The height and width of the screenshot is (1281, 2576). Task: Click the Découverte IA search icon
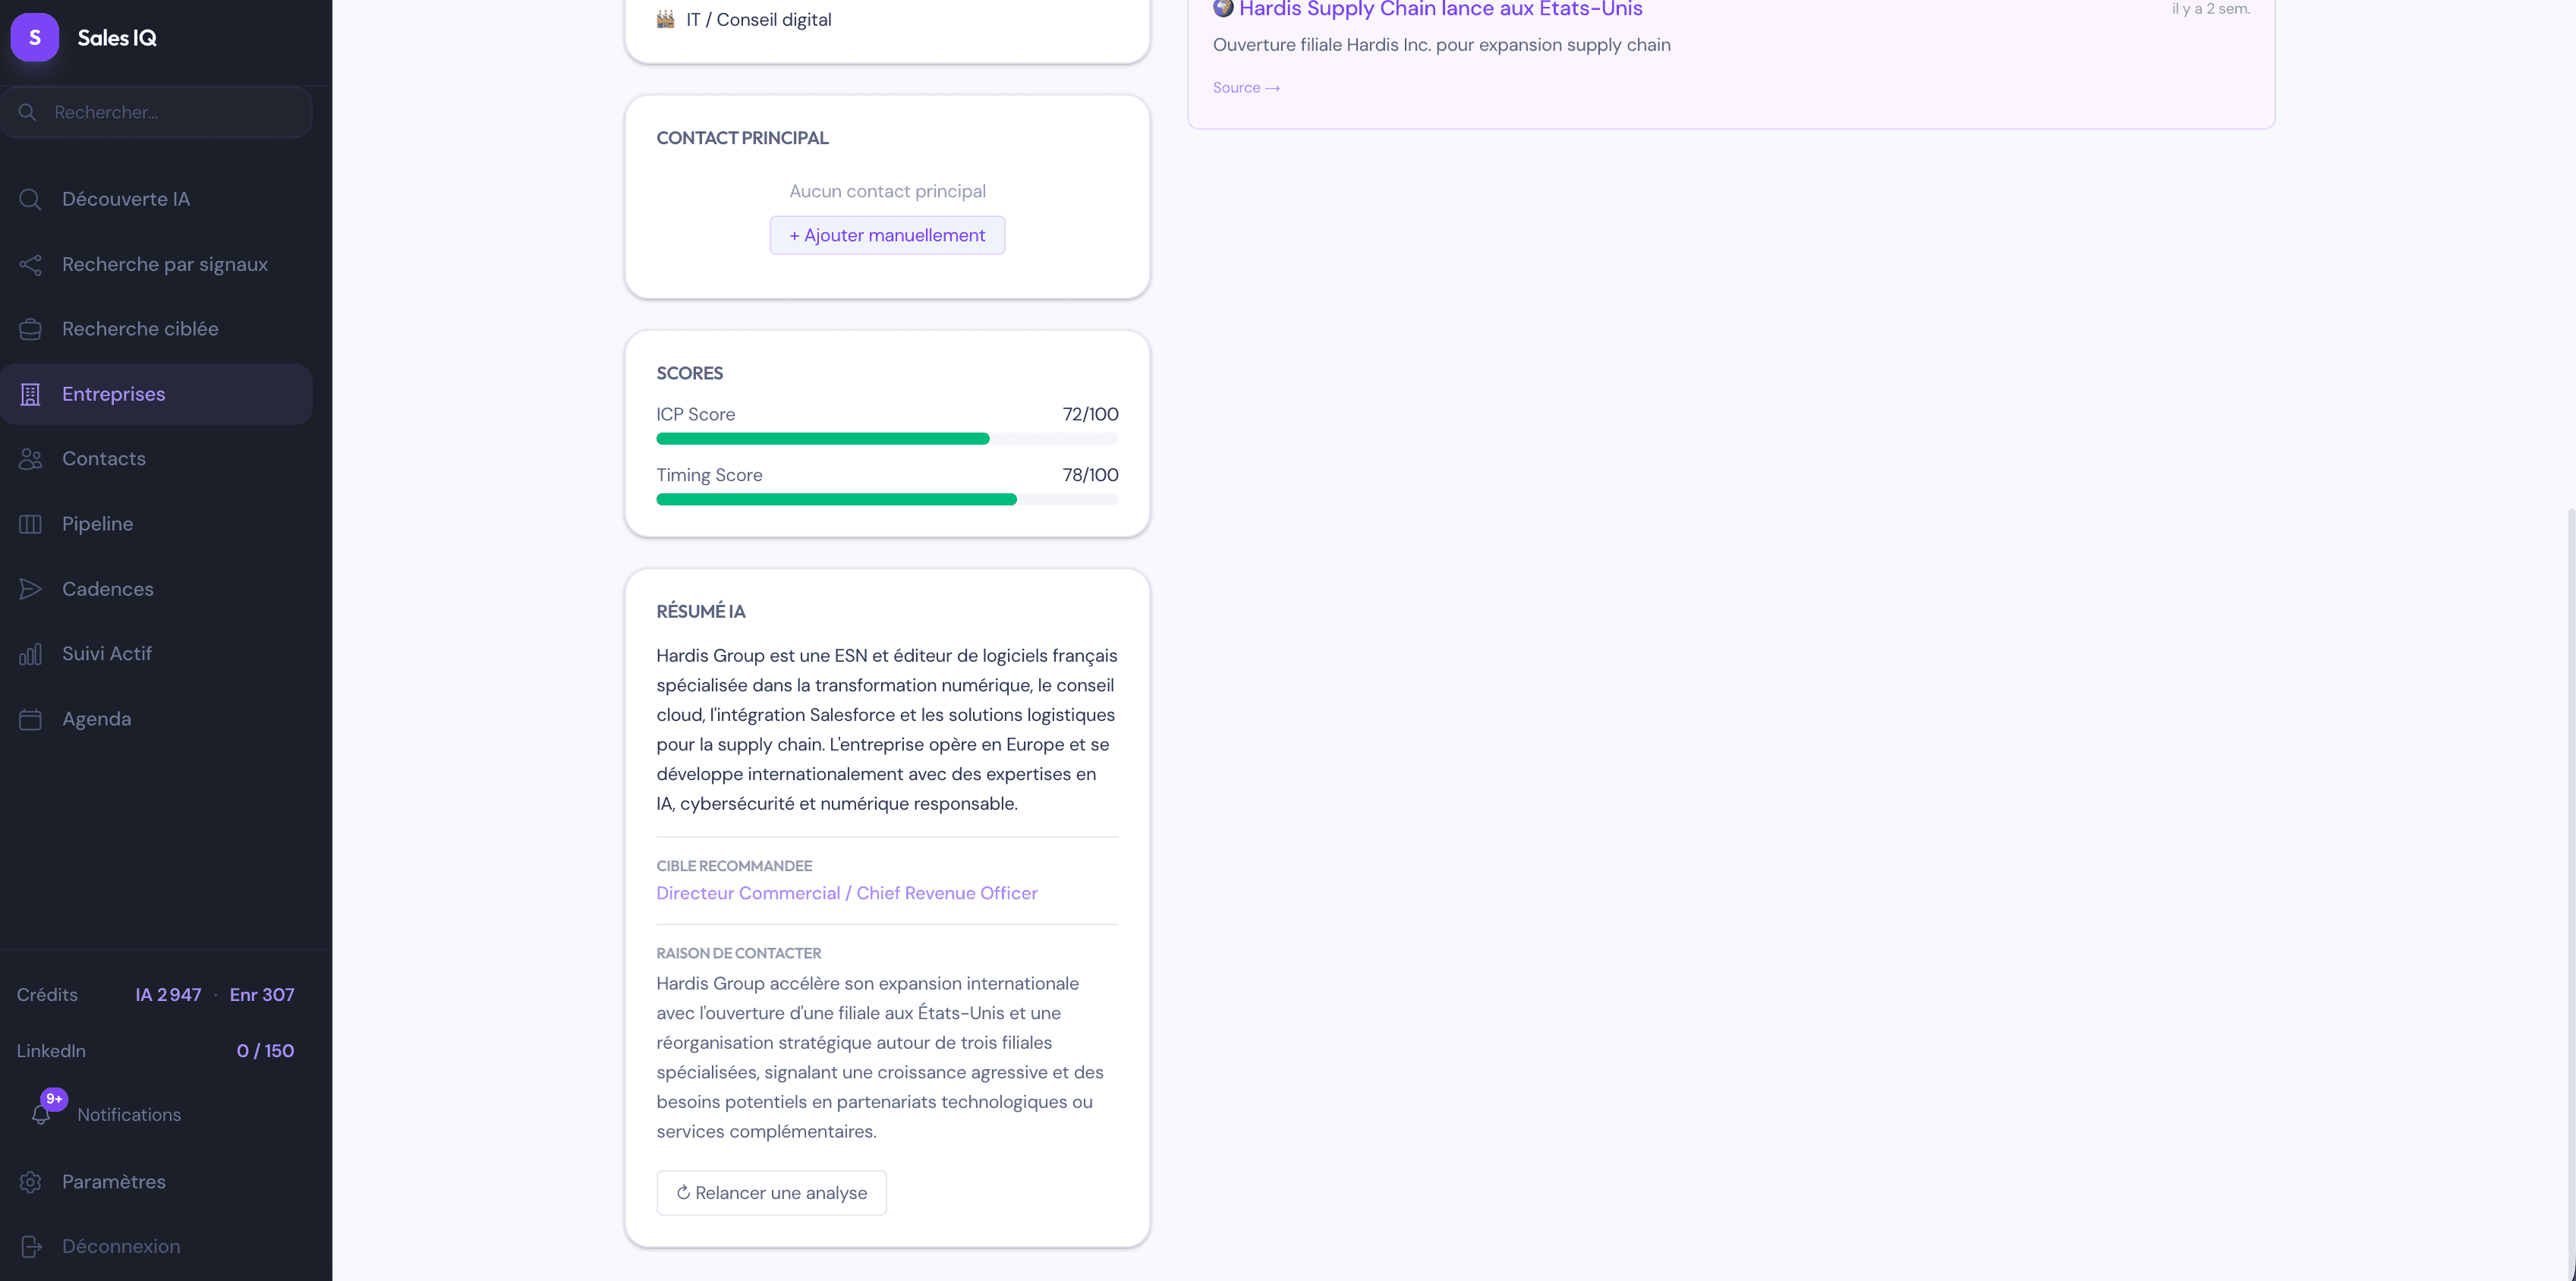pyautogui.click(x=30, y=199)
